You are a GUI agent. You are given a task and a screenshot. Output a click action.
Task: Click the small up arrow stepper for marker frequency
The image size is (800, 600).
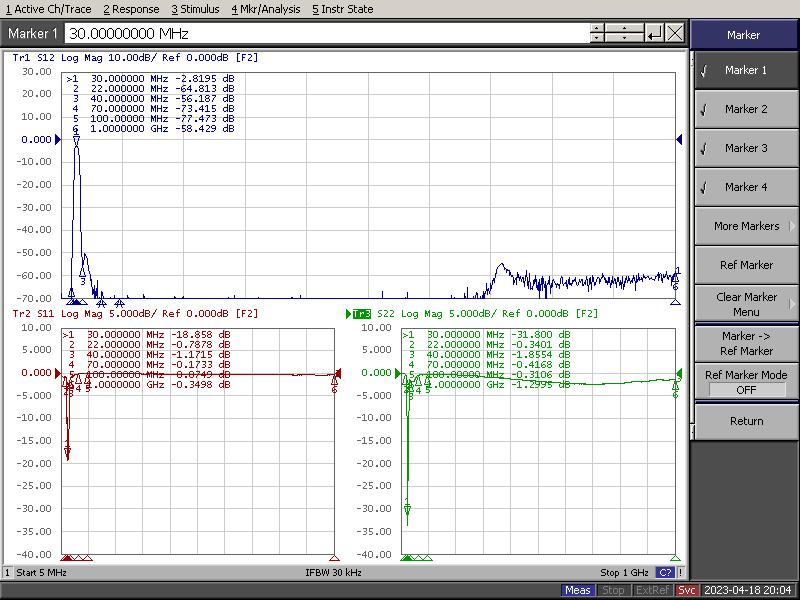(x=598, y=28)
